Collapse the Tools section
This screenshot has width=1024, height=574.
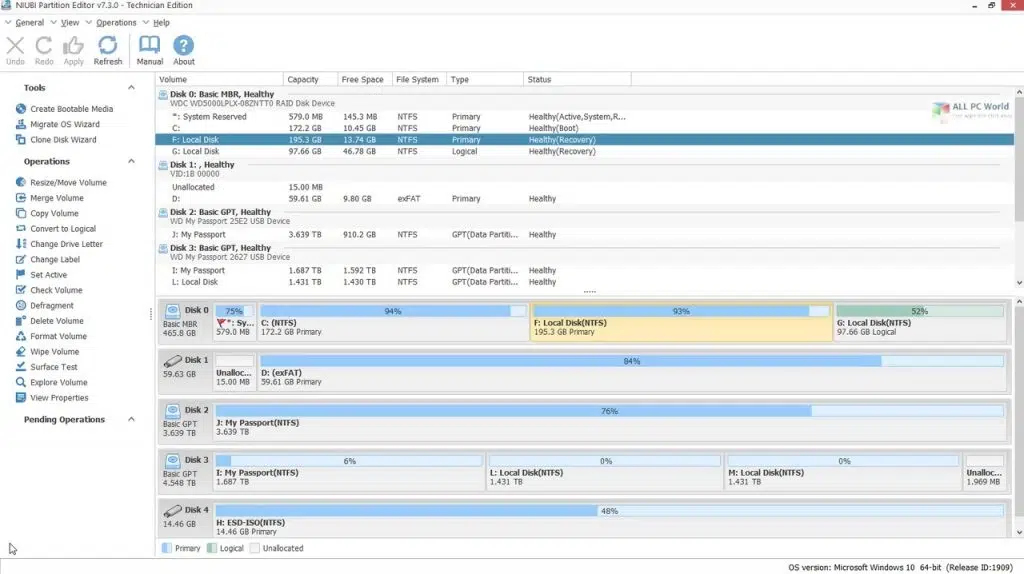click(x=131, y=88)
